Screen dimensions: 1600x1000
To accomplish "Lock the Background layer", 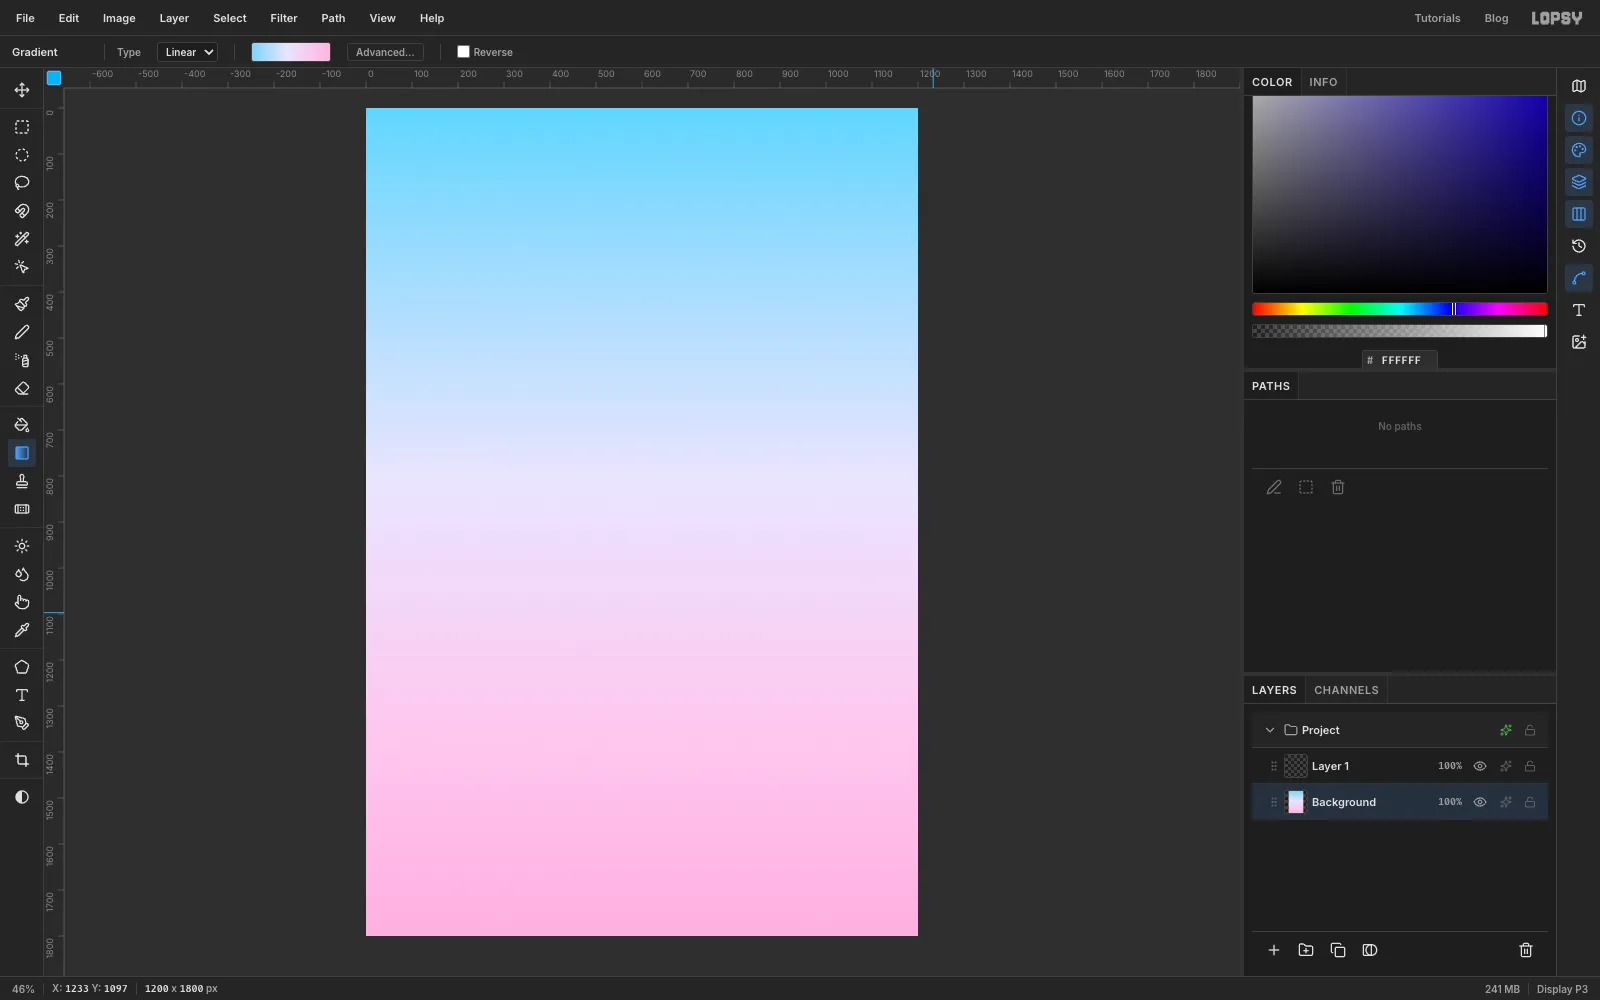I will [x=1530, y=802].
